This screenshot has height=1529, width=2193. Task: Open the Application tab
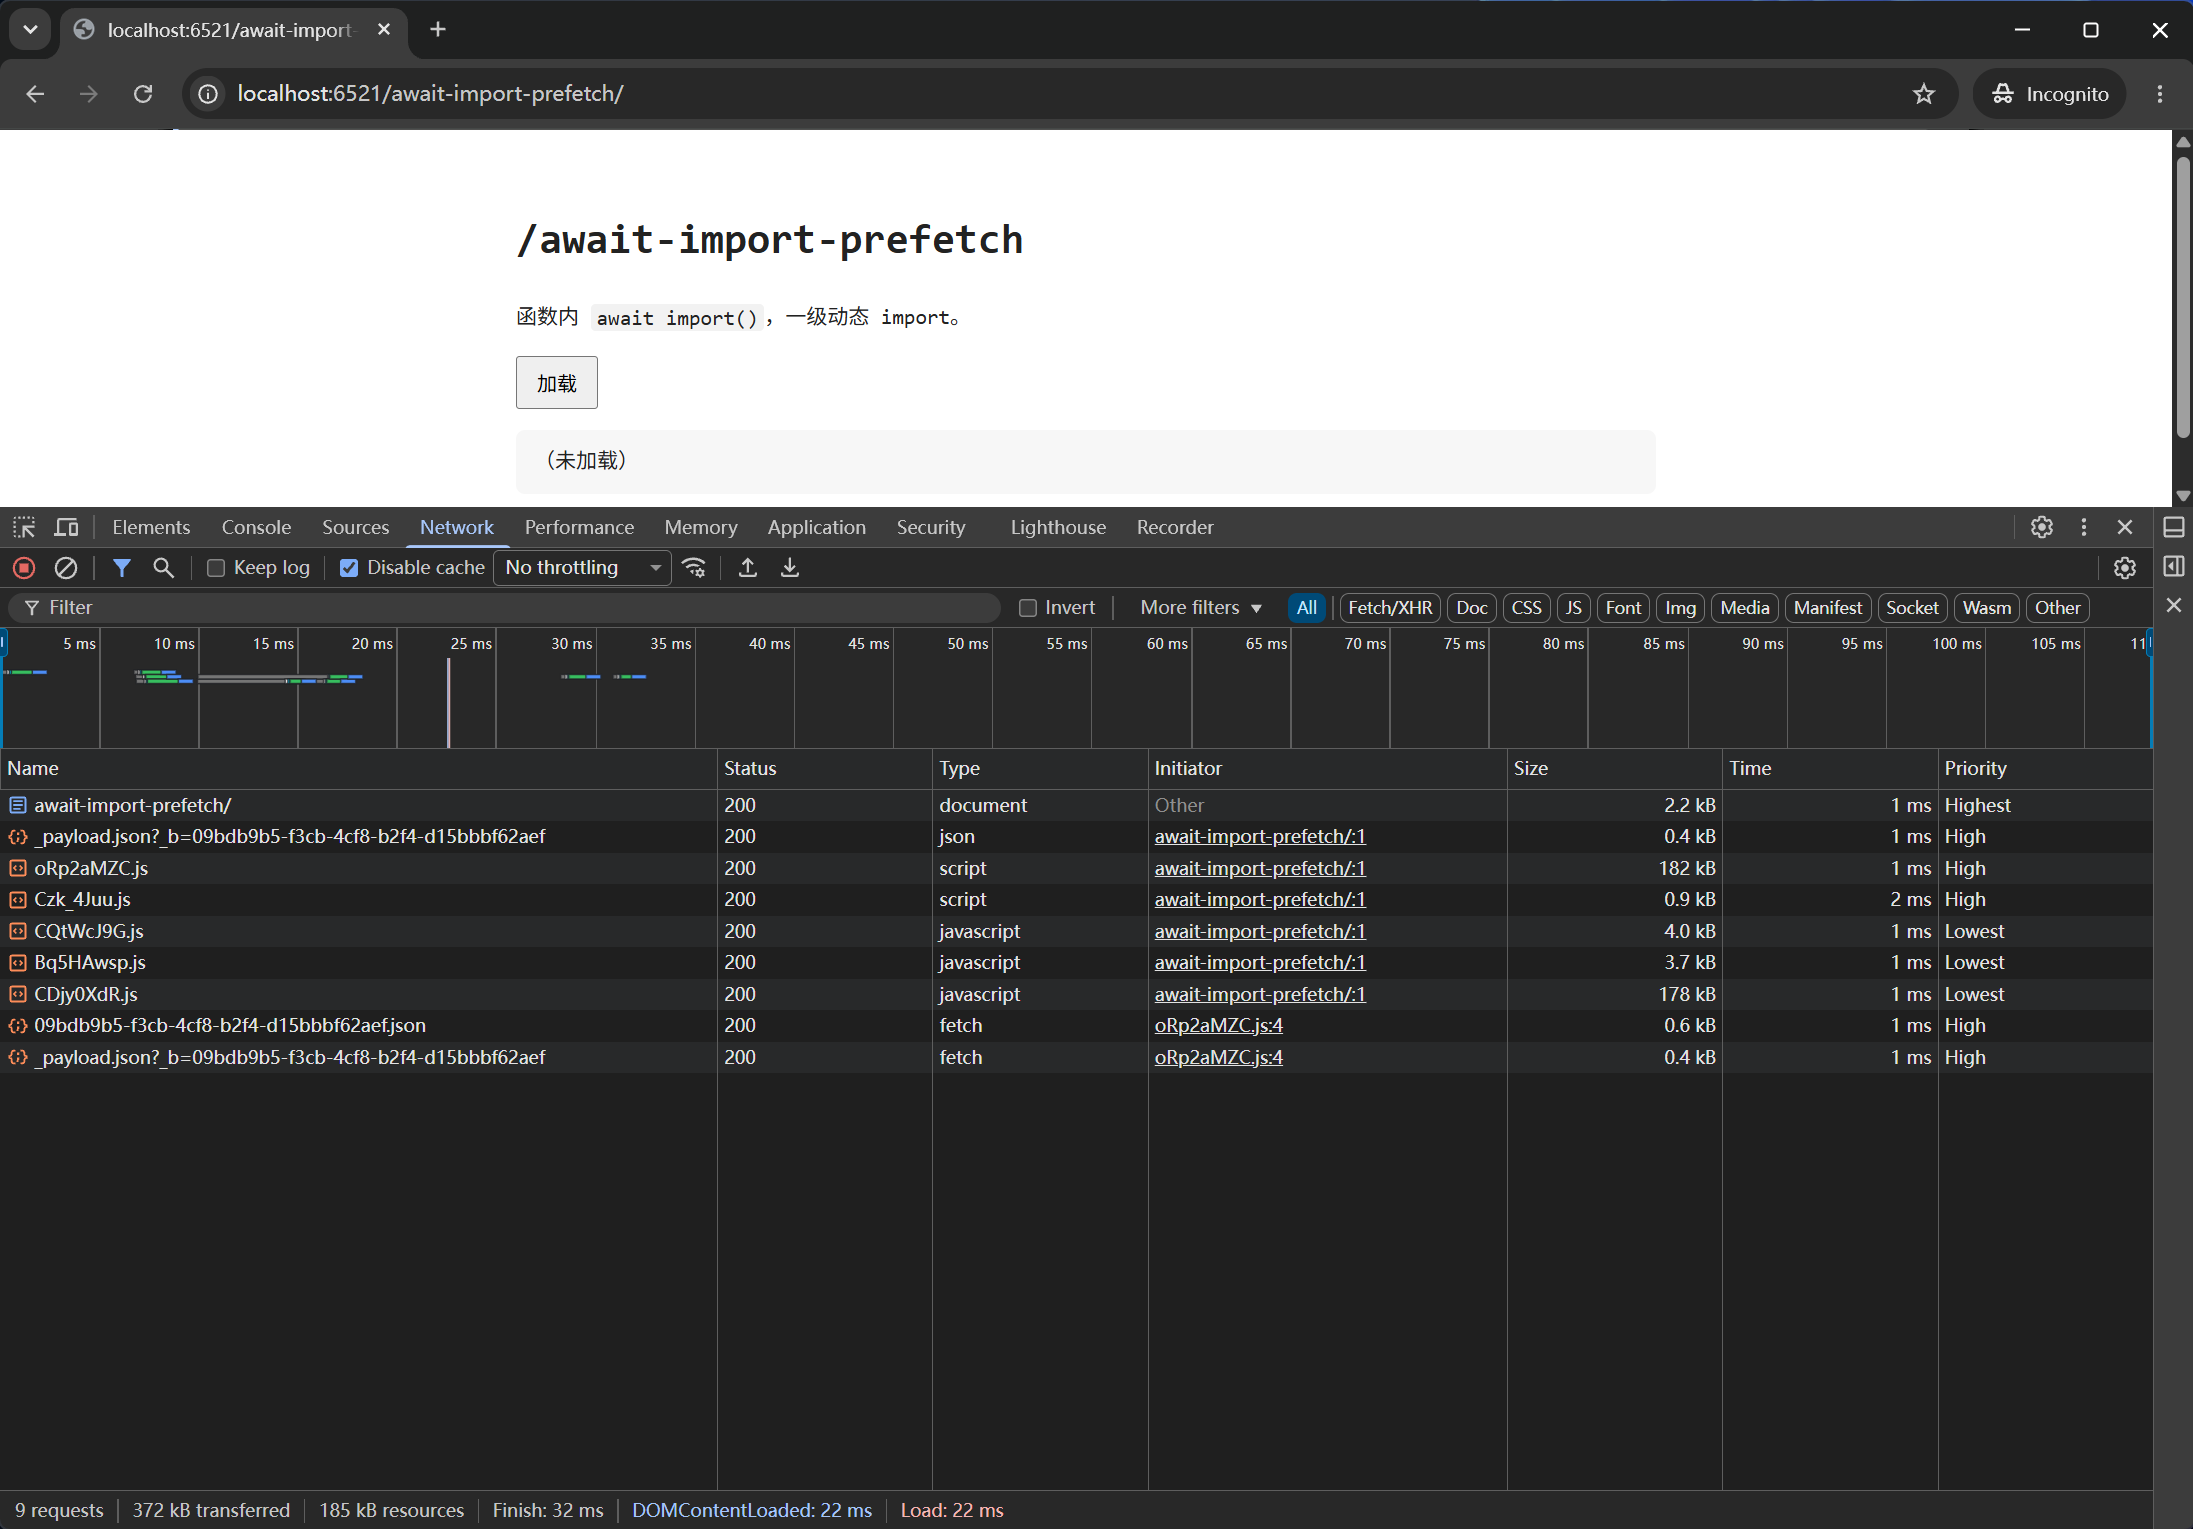816,527
